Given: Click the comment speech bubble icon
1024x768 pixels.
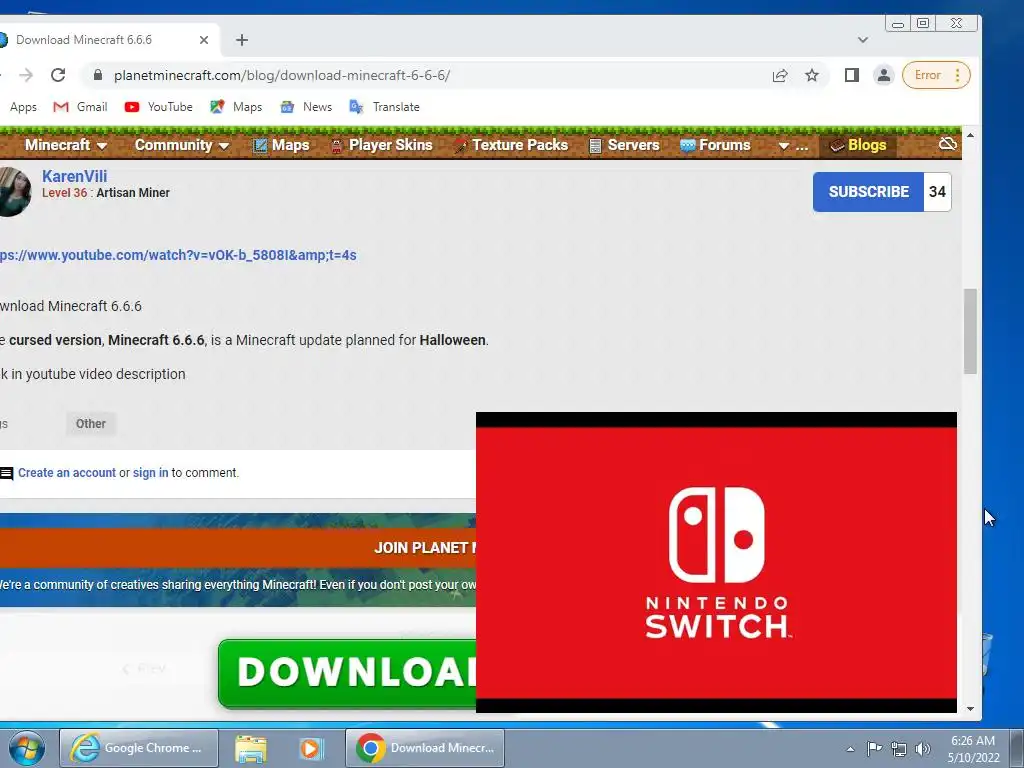Looking at the screenshot, I should 7,473.
